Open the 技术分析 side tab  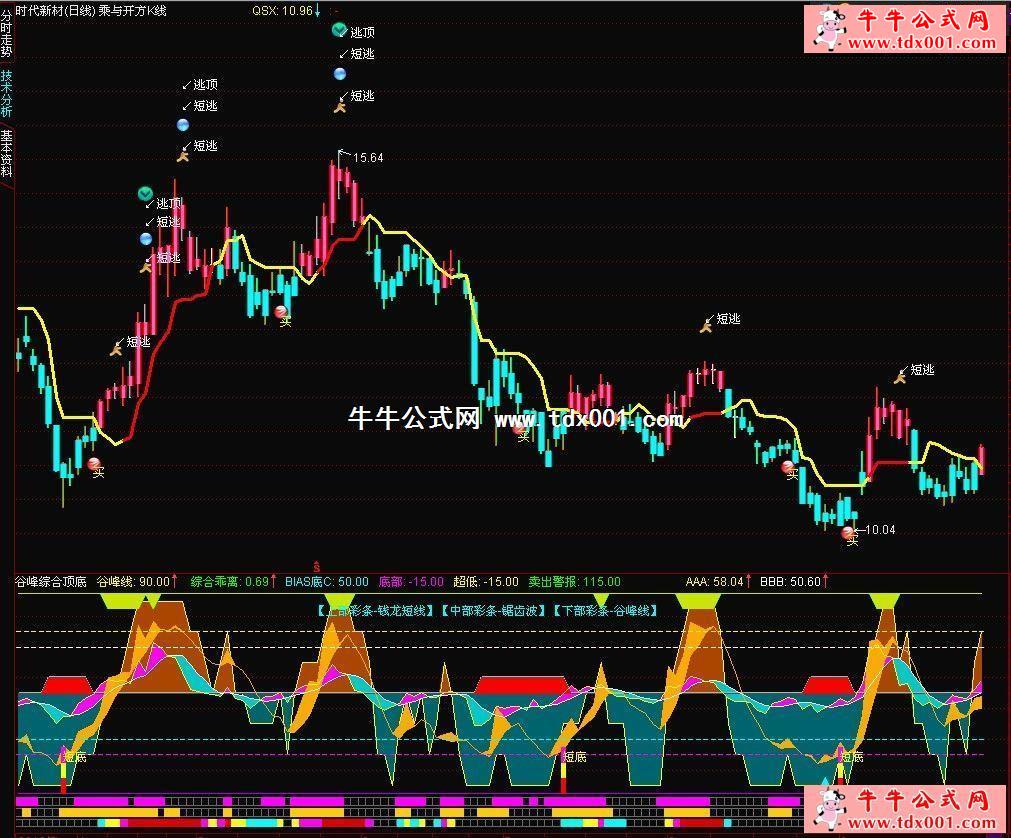(x=7, y=93)
